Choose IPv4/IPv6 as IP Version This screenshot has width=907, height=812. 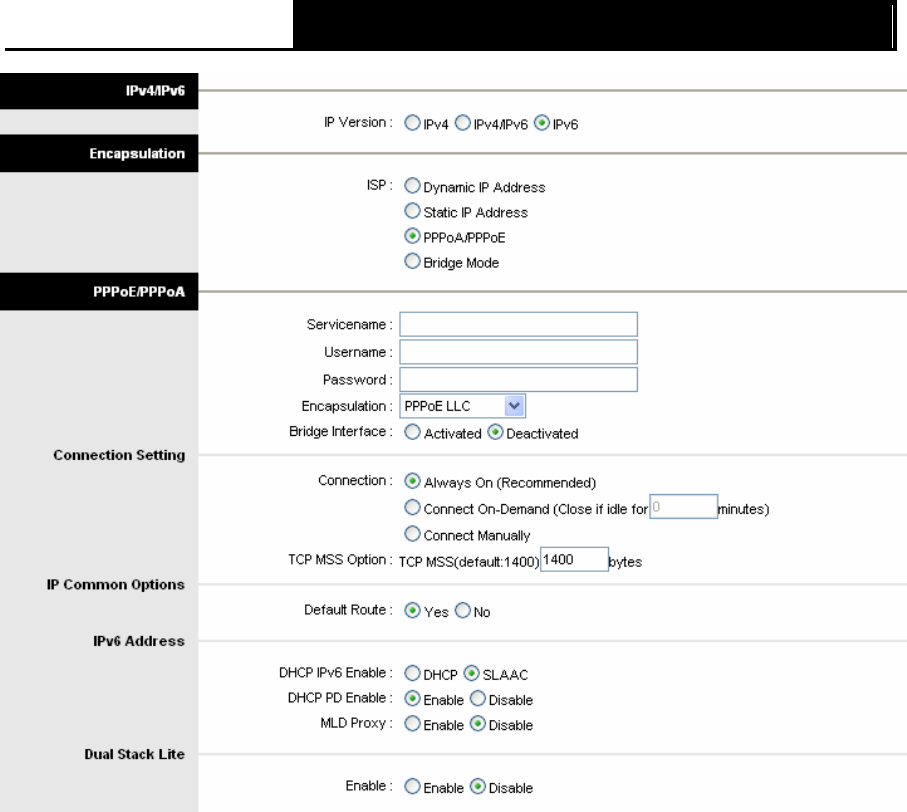pos(462,123)
